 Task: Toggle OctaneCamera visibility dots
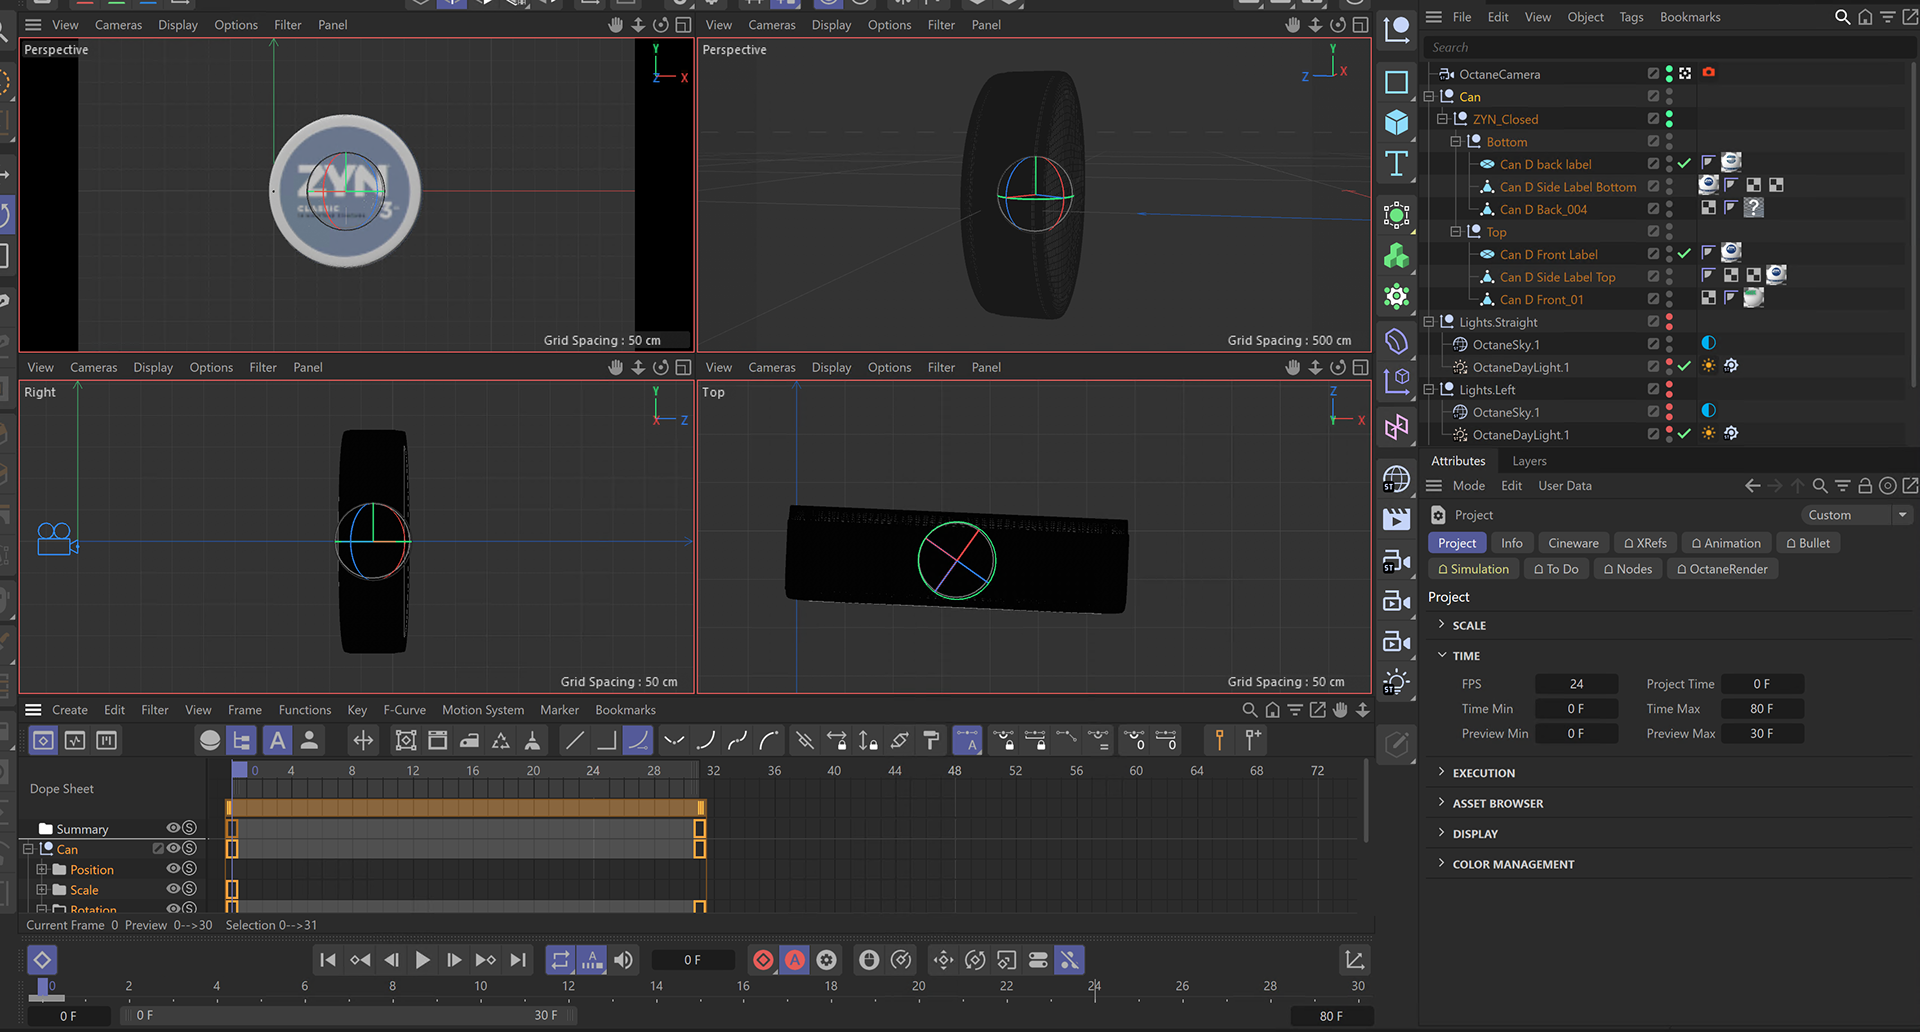pos(1669,74)
